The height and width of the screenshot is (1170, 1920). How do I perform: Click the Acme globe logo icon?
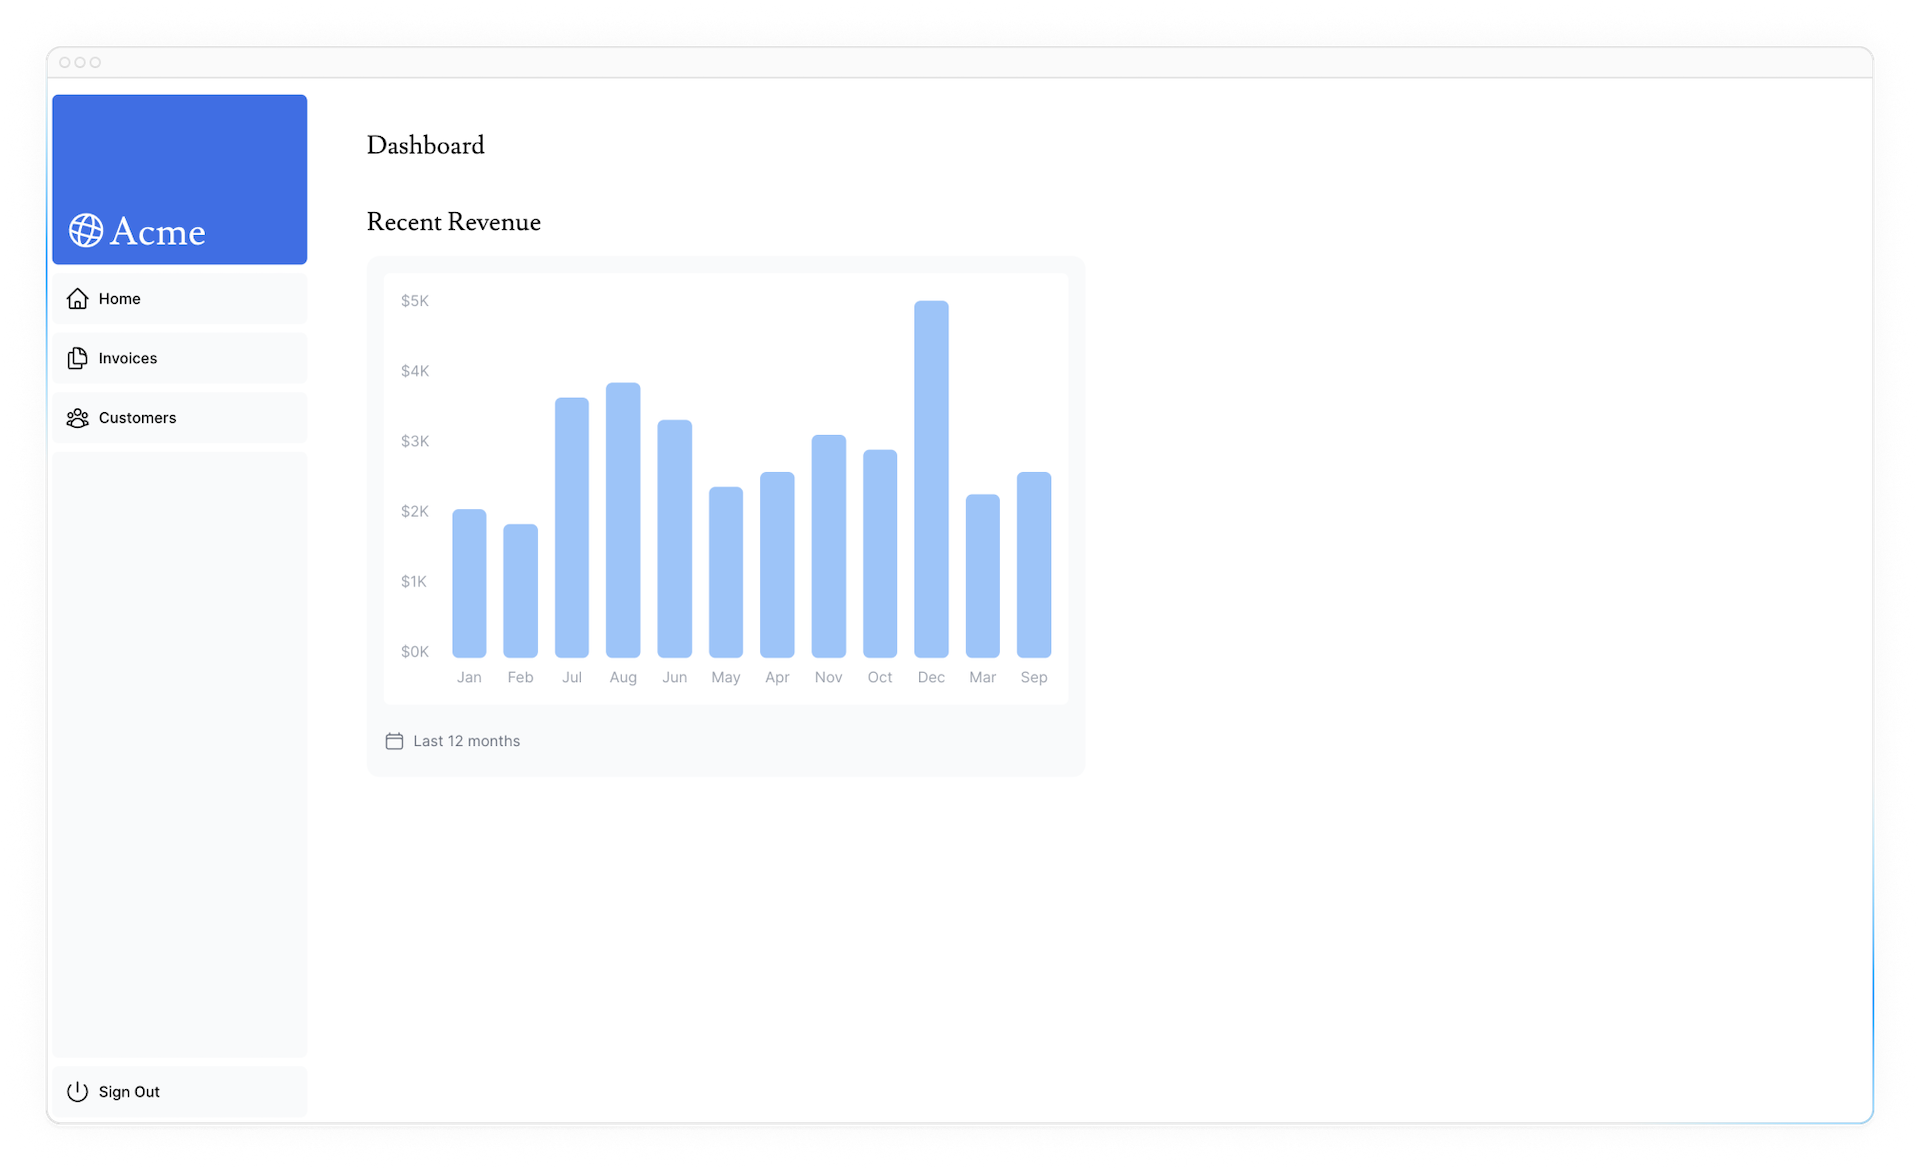pos(86,231)
